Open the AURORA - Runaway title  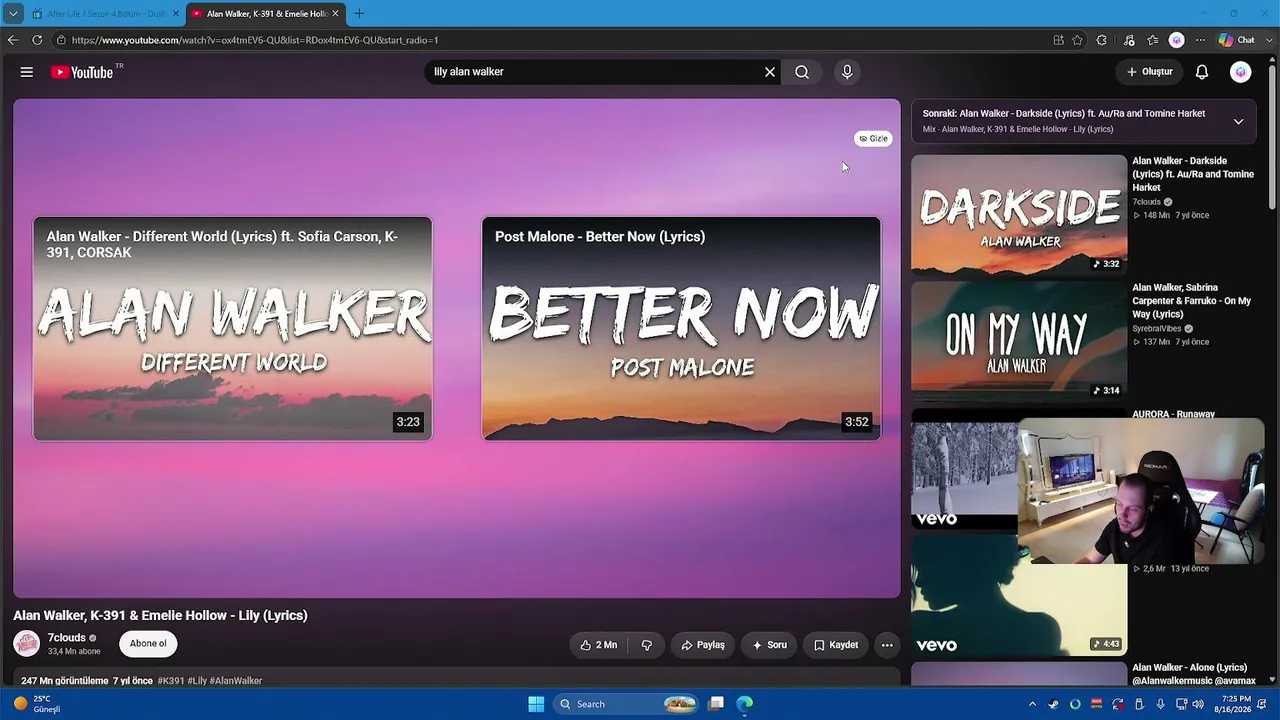click(1173, 413)
